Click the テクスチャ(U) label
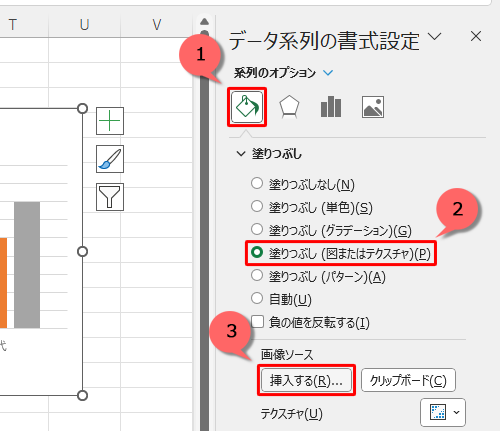The height and width of the screenshot is (431, 500). (x=292, y=414)
